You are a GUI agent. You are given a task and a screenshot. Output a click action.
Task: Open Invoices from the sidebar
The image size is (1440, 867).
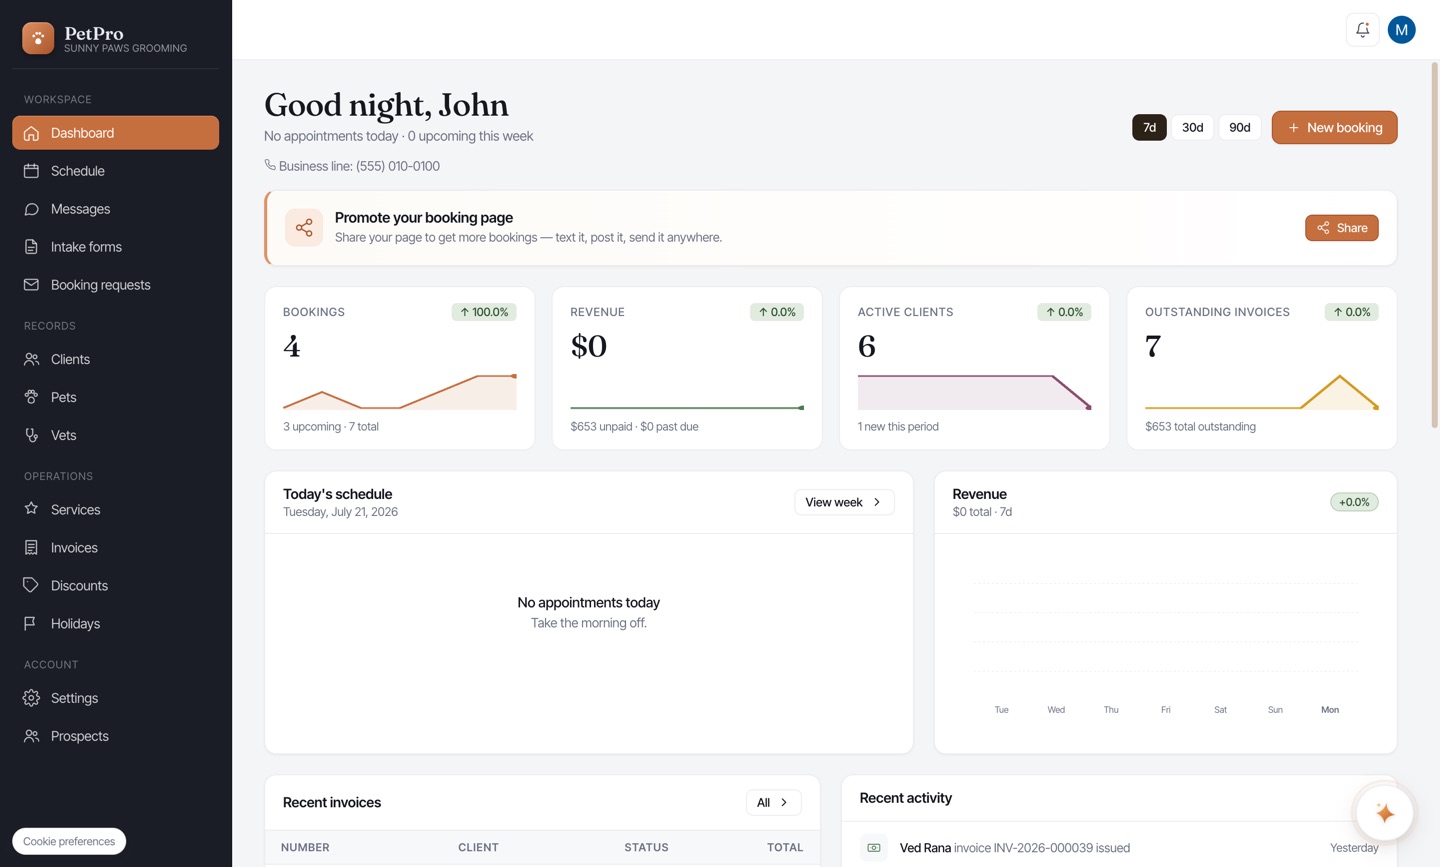pyautogui.click(x=116, y=547)
